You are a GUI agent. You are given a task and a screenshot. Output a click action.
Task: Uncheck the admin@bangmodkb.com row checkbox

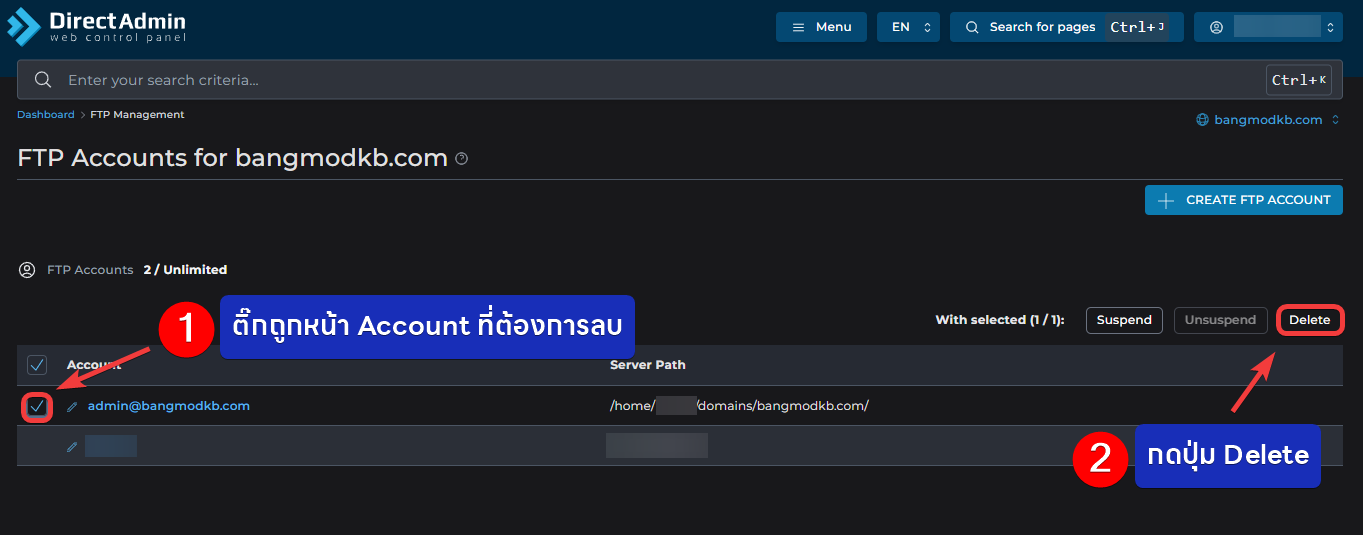pos(37,406)
